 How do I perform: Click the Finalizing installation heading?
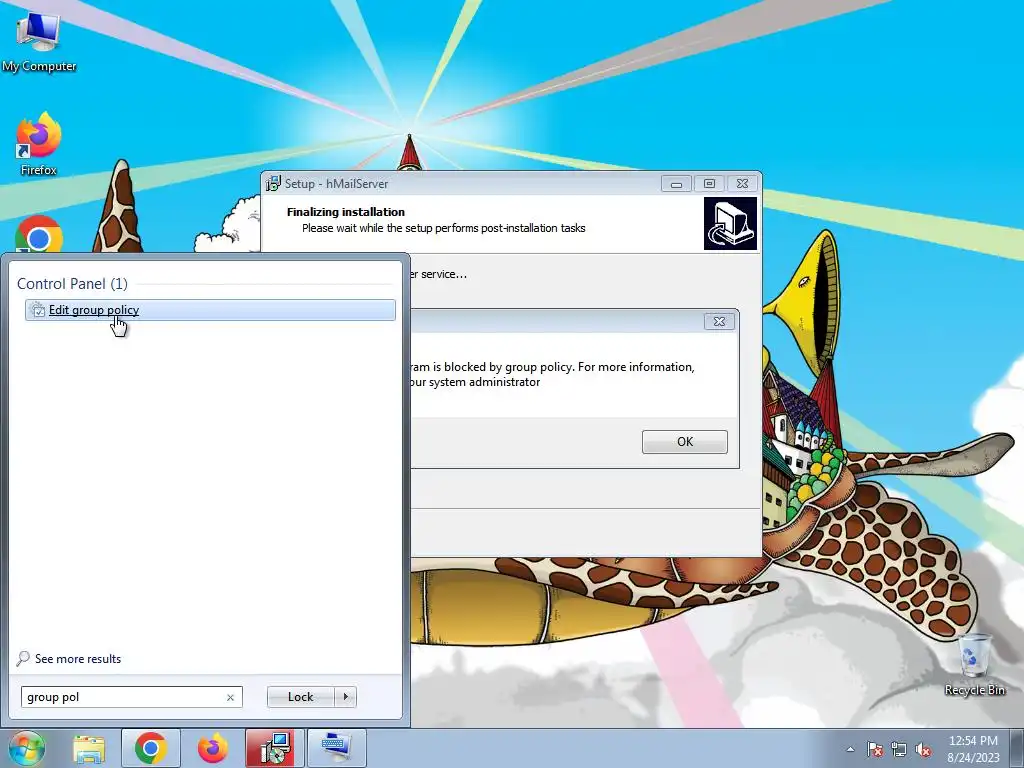pyautogui.click(x=346, y=212)
